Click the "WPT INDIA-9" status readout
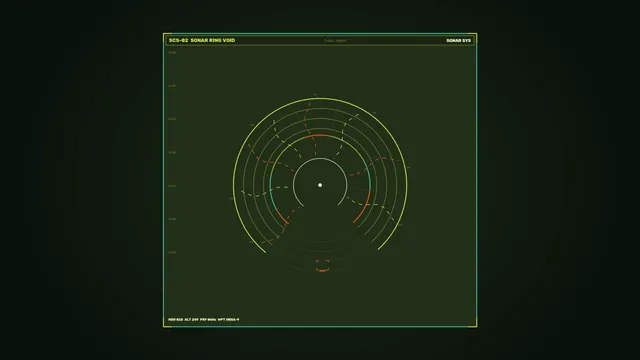The image size is (640, 360). click(x=228, y=320)
